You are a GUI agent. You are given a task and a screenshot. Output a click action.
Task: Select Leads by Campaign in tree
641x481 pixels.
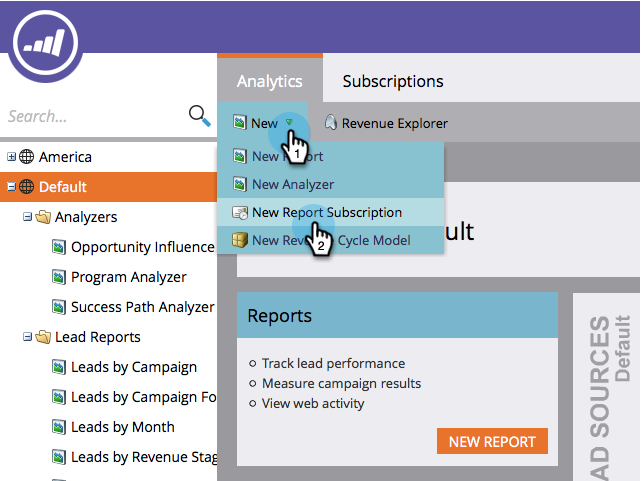134,367
